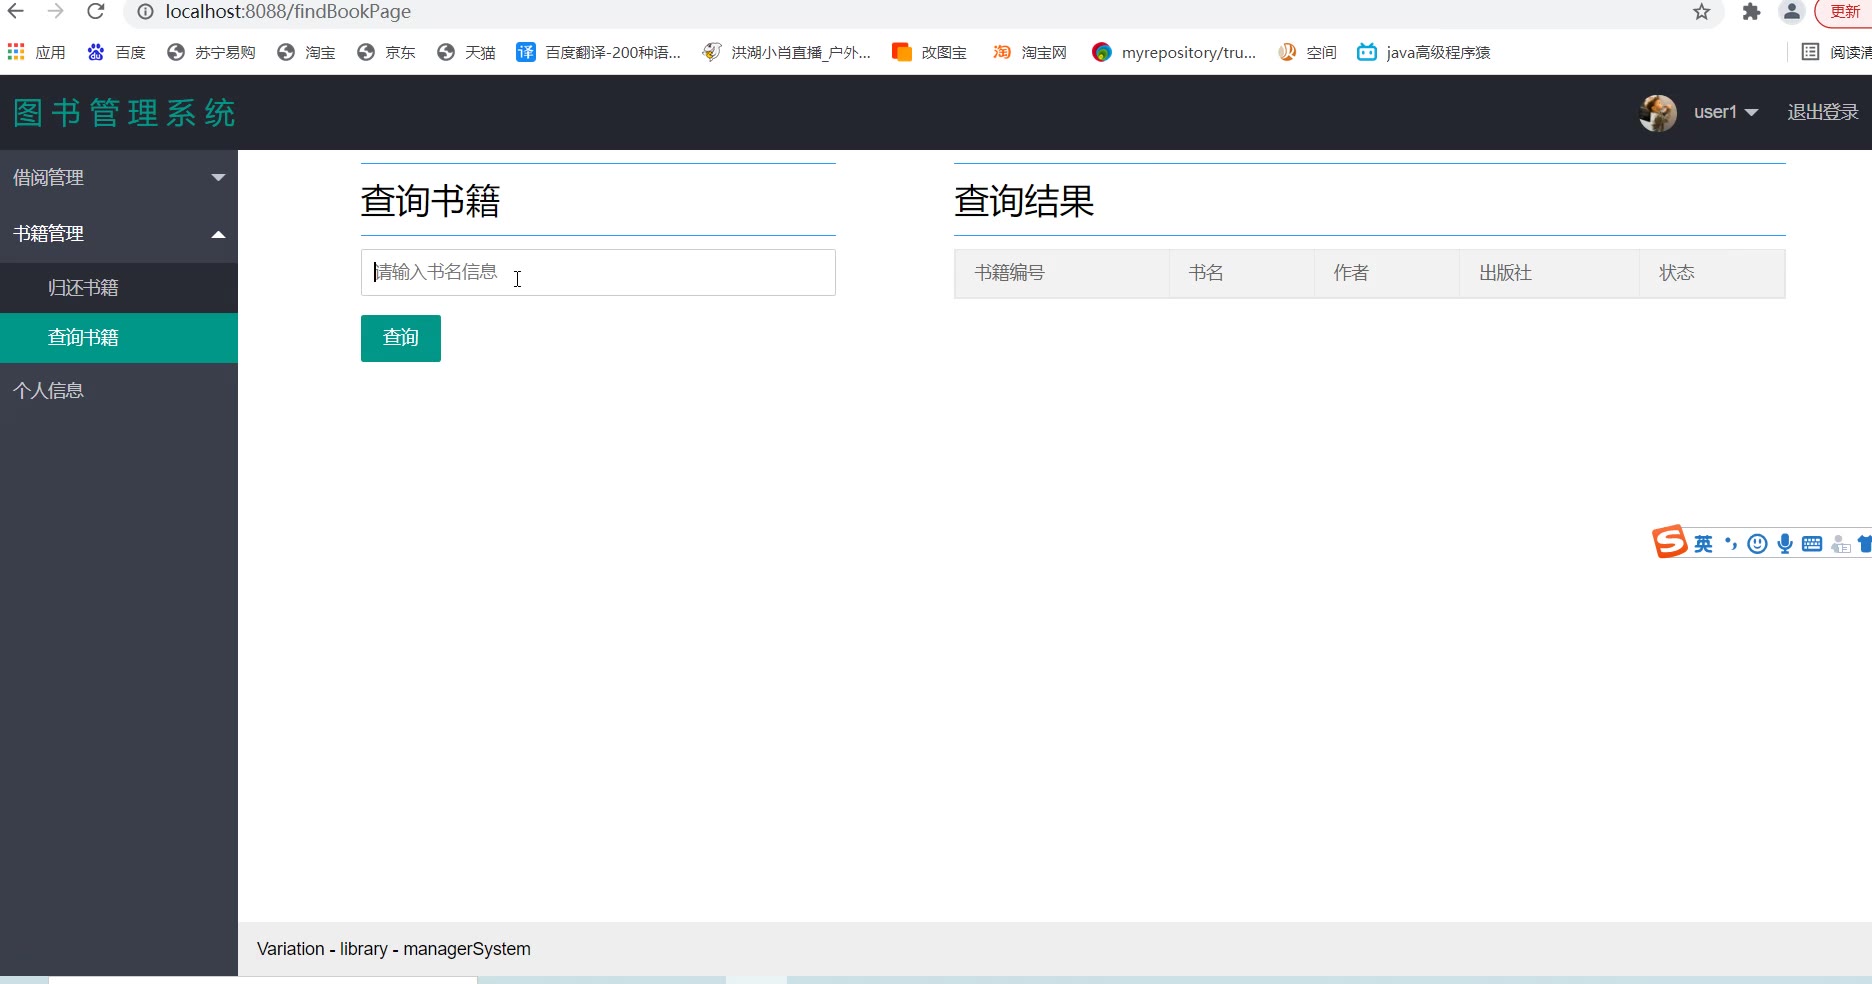Open the java高级程序猿 bookmark

coord(1424,52)
